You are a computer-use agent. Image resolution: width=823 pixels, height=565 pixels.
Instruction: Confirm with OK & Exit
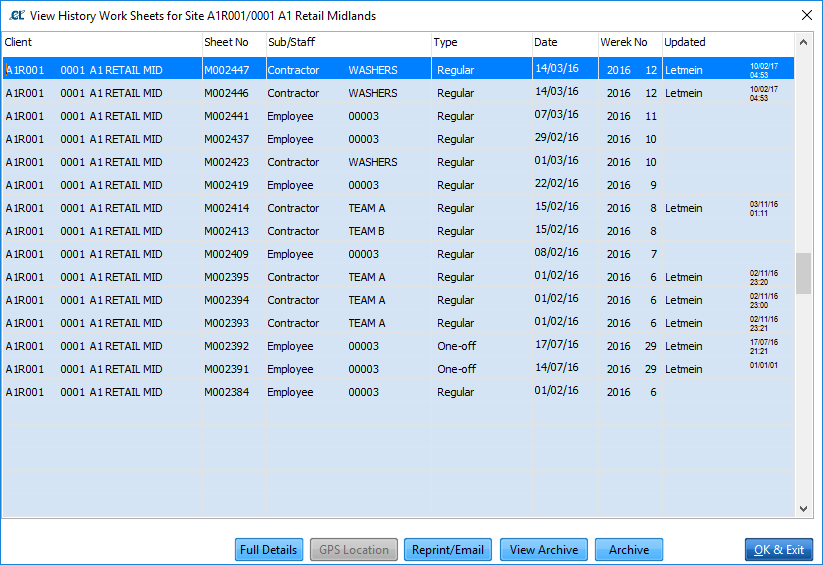779,550
